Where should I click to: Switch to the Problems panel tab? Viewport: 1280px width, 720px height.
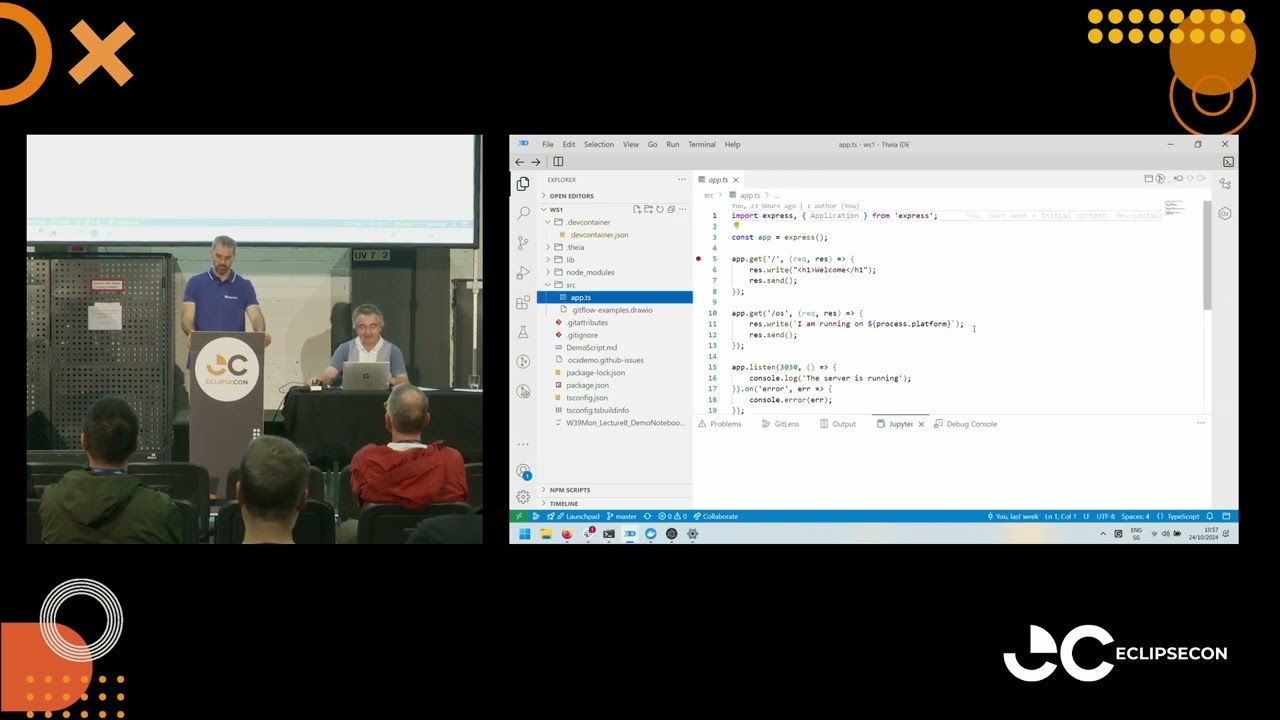[720, 424]
